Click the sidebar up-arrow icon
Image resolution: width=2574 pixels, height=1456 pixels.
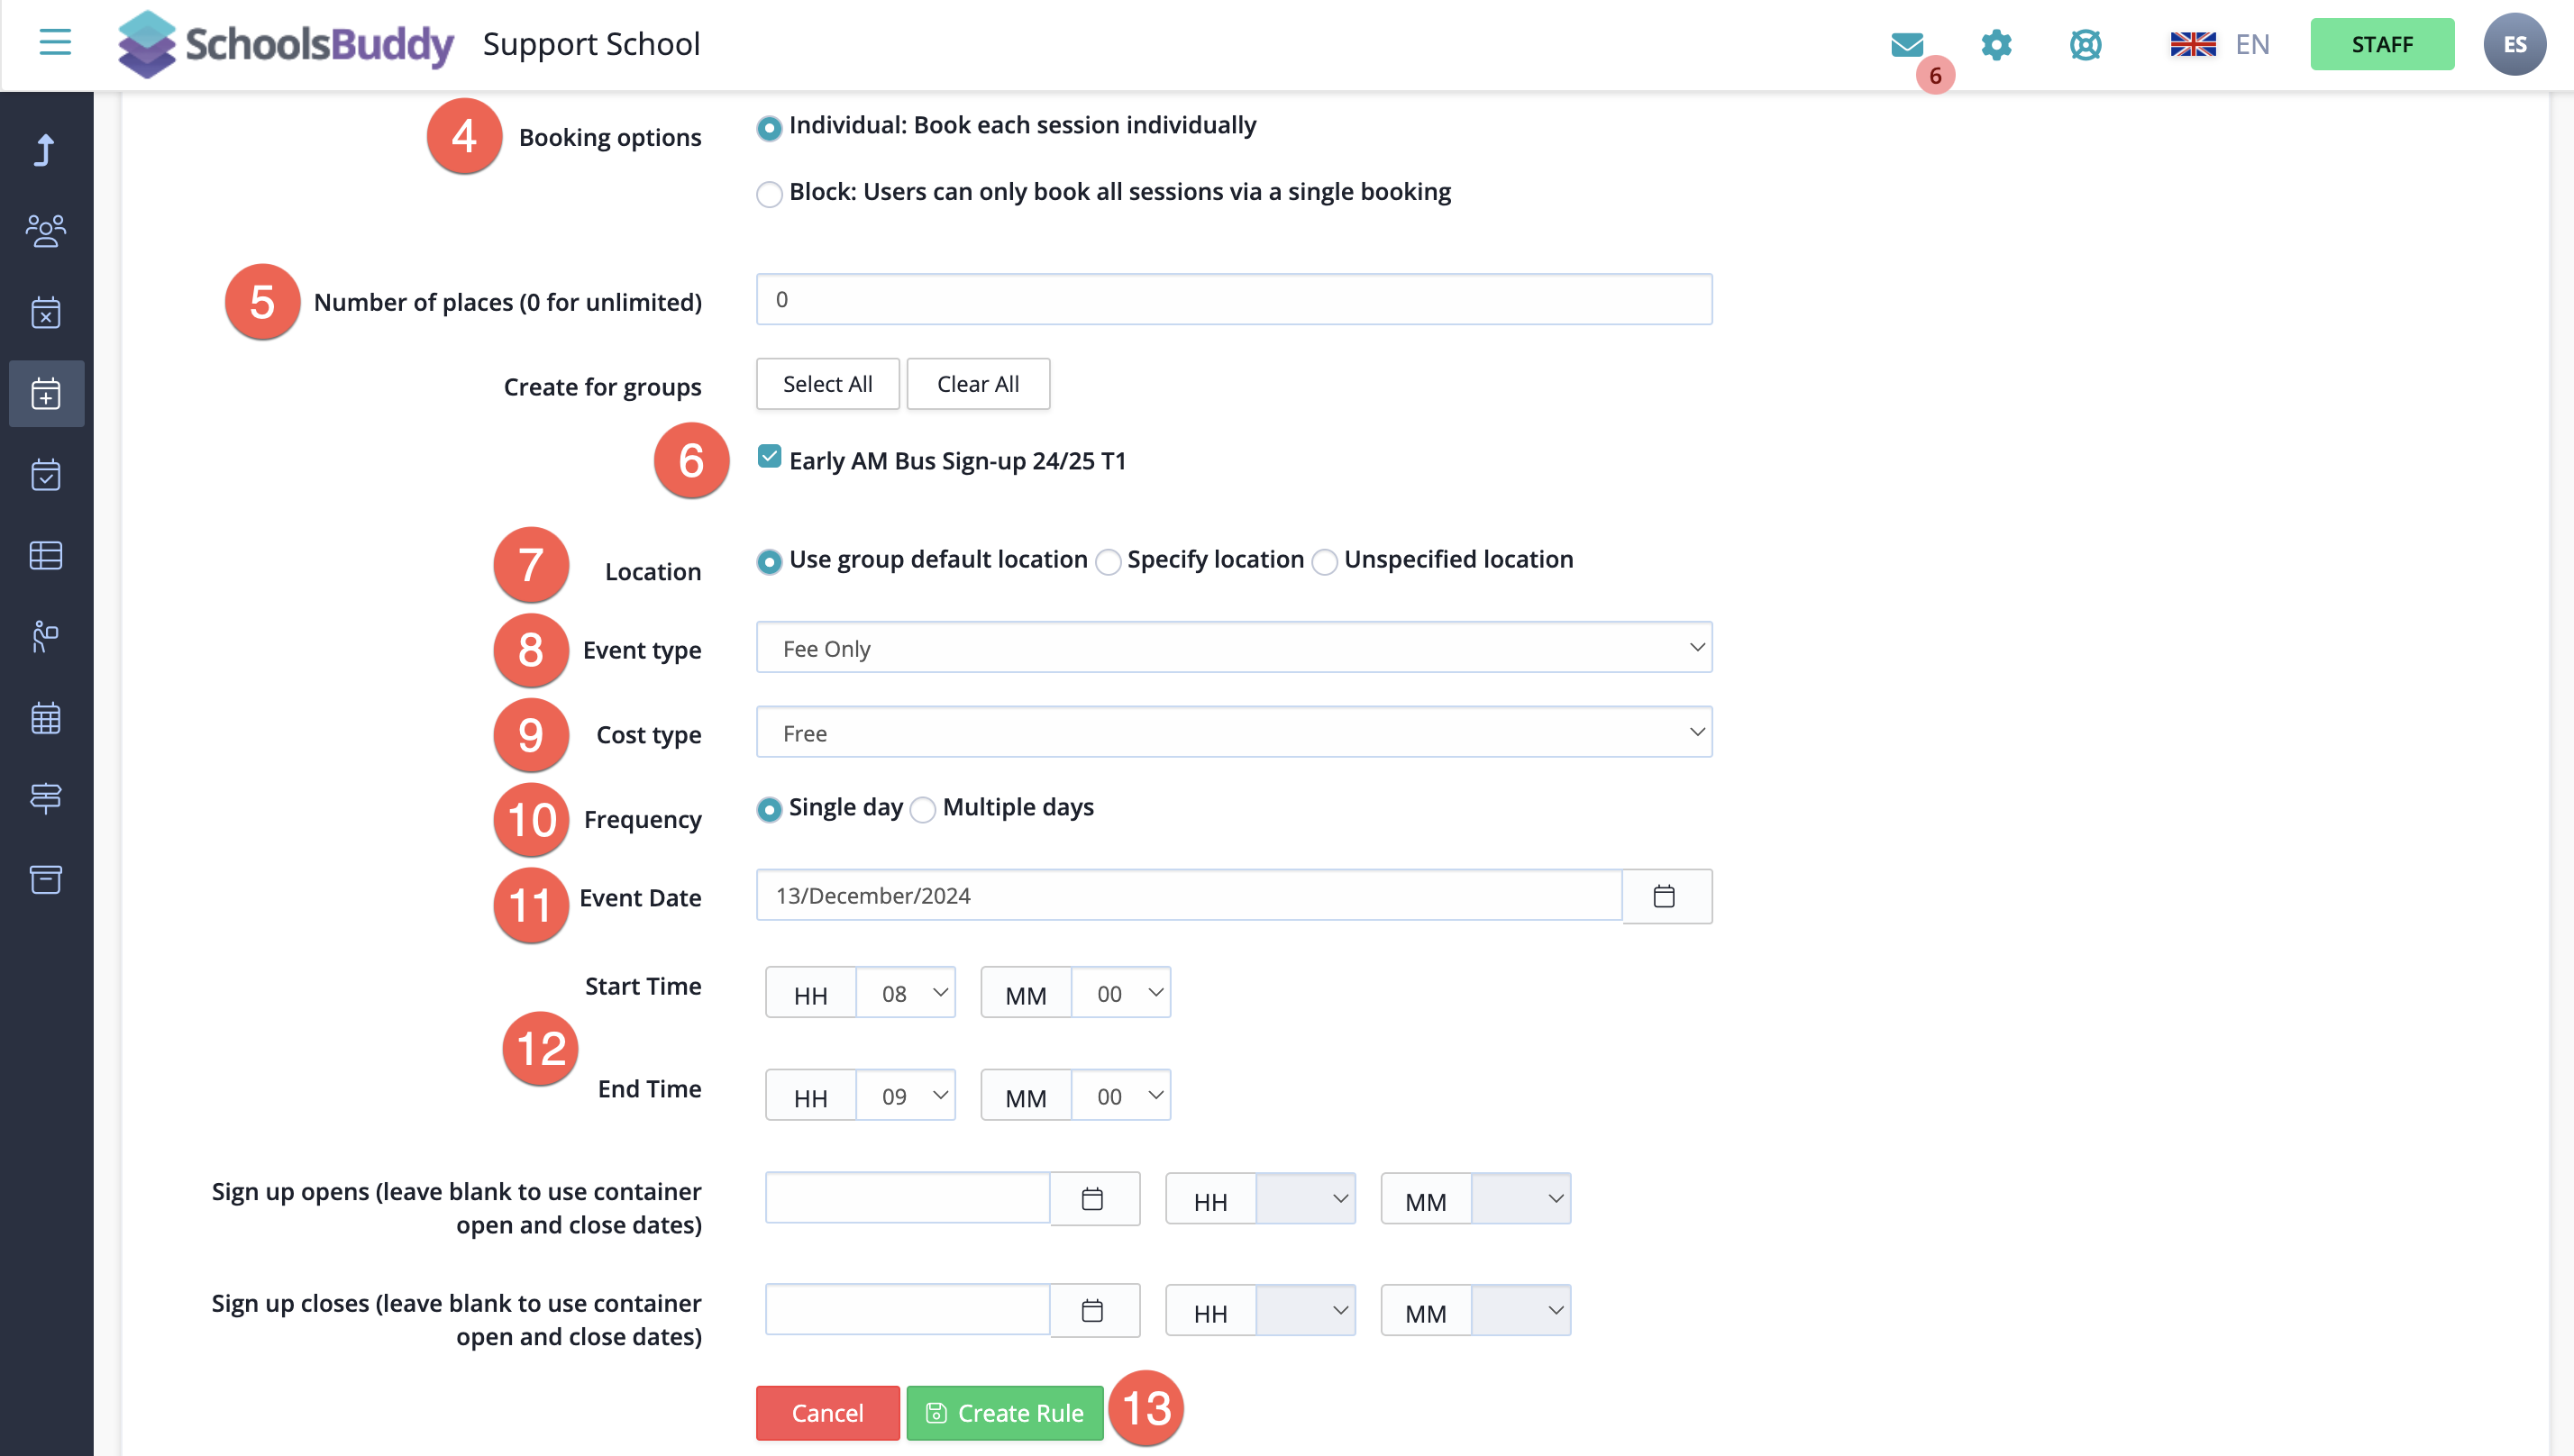(x=46, y=150)
